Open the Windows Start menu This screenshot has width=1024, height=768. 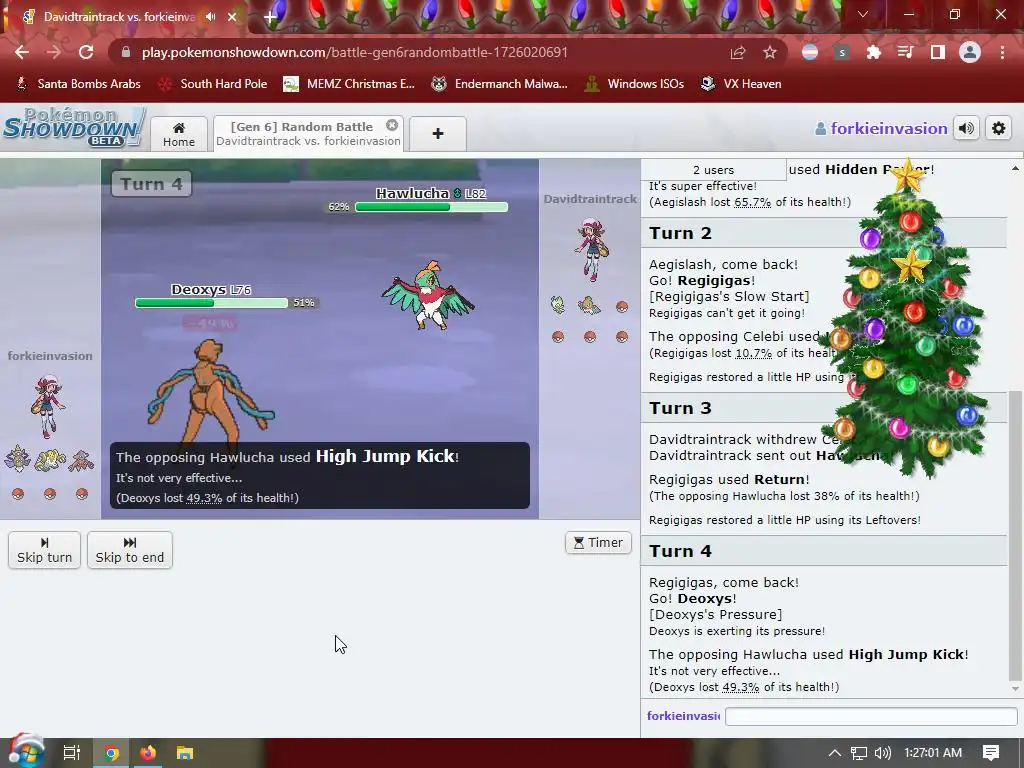(26, 751)
